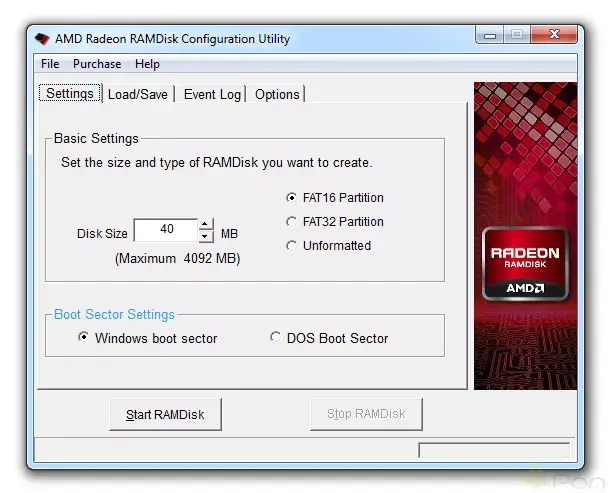Viewport: 609px width, 493px height.
Task: Click the Stop RAMDisk button
Action: tap(366, 414)
